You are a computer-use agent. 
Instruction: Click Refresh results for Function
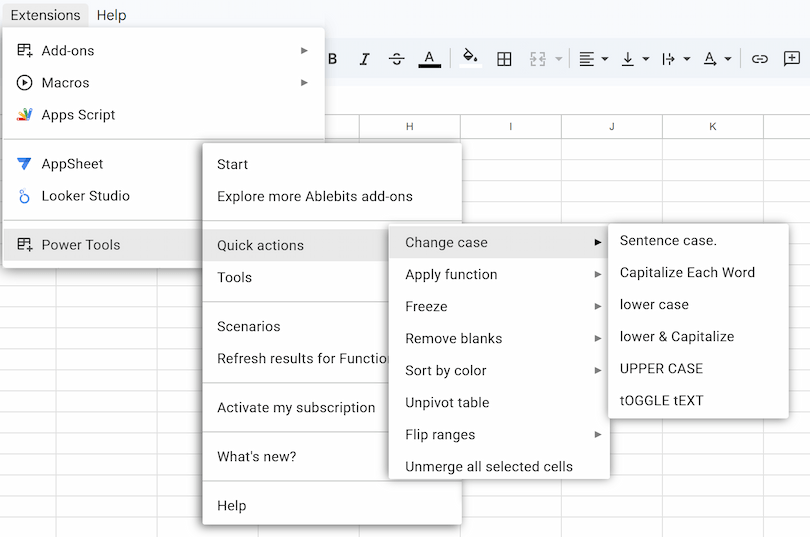tap(296, 358)
